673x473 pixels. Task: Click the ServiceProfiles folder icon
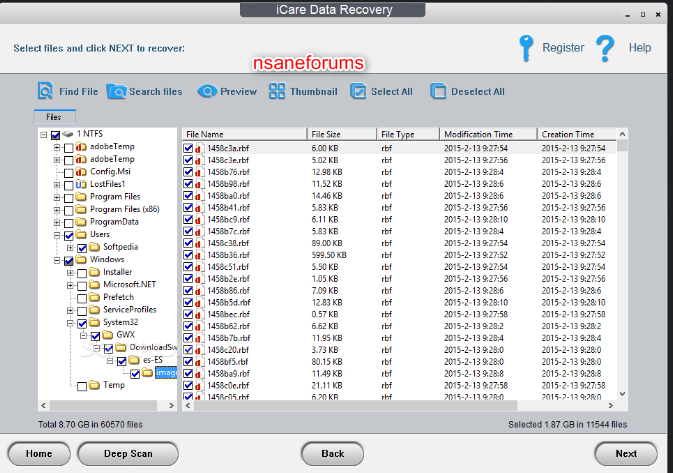click(94, 310)
